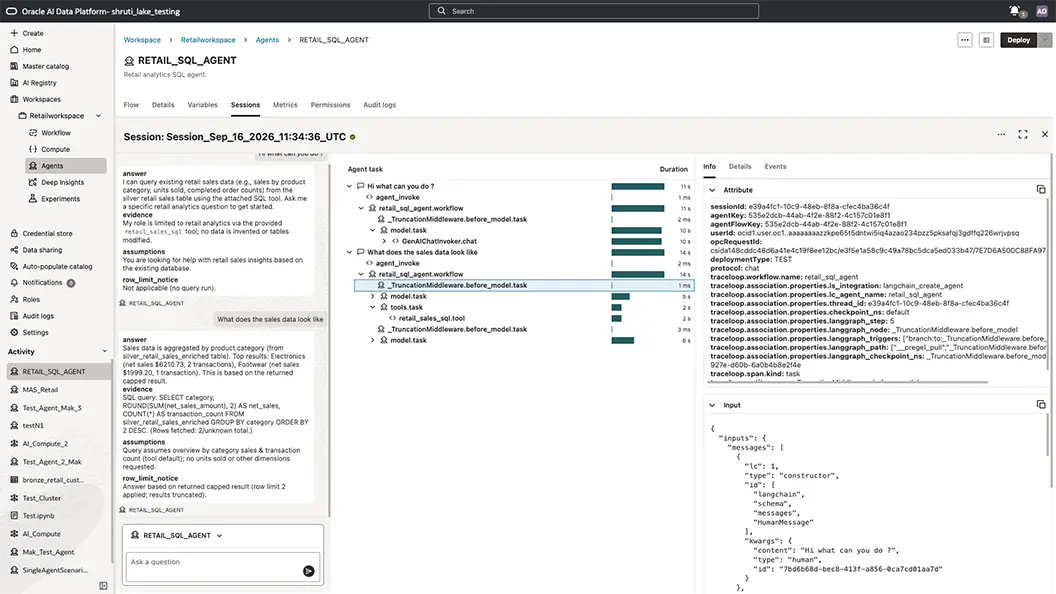Click the session more options ellipsis
This screenshot has width=1056, height=594.
(1001, 135)
